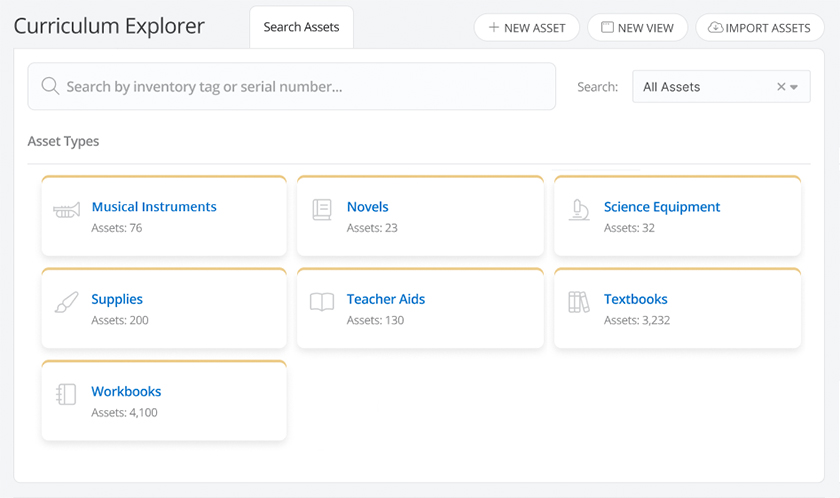Expand the All Assets dropdown arrow
This screenshot has width=840, height=498.
coord(794,87)
